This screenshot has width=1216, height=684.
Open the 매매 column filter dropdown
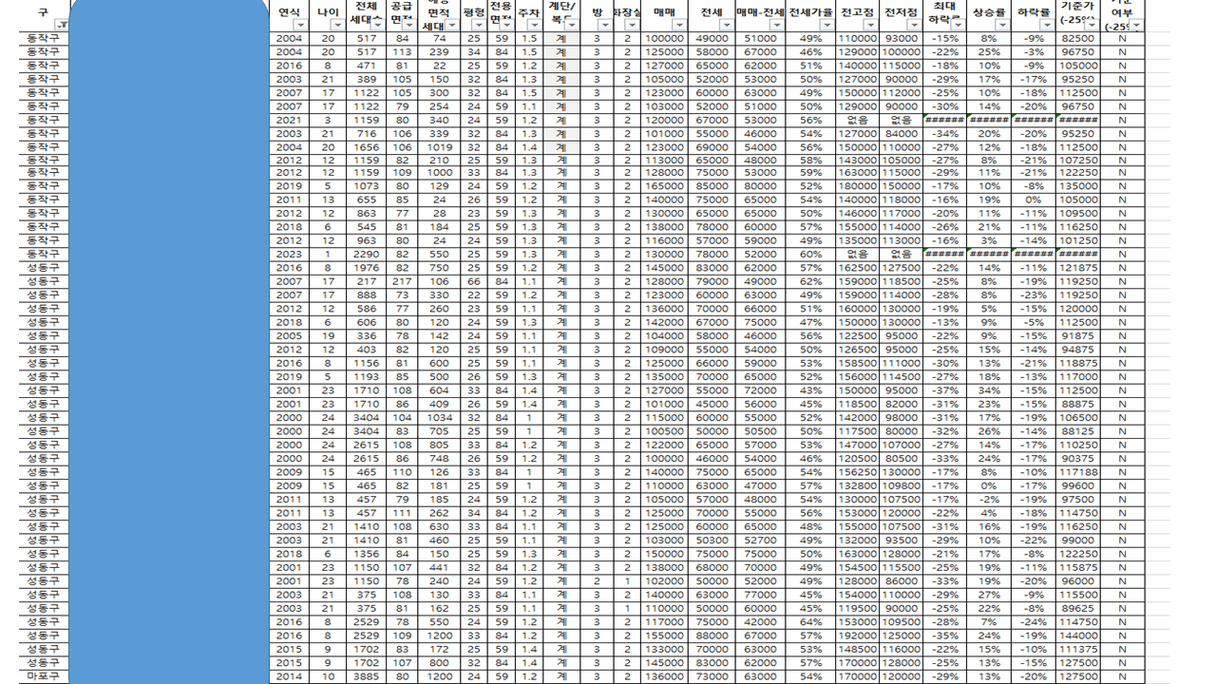(x=679, y=25)
